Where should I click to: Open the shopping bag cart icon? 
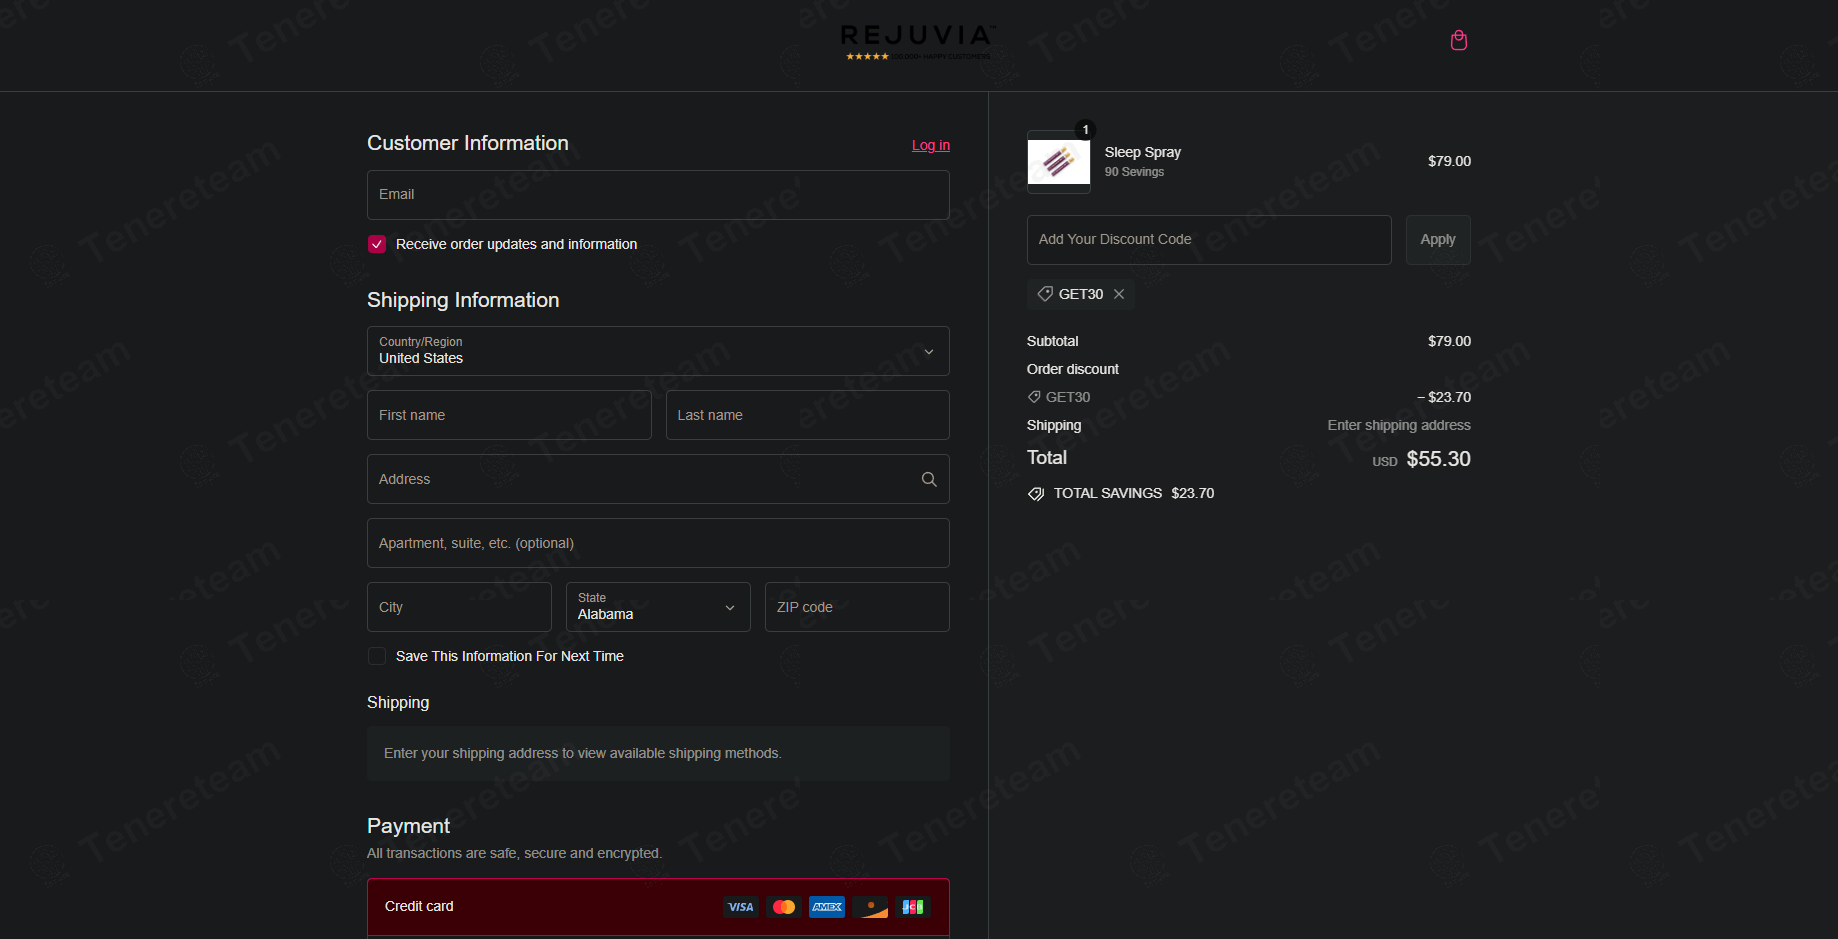(x=1458, y=40)
